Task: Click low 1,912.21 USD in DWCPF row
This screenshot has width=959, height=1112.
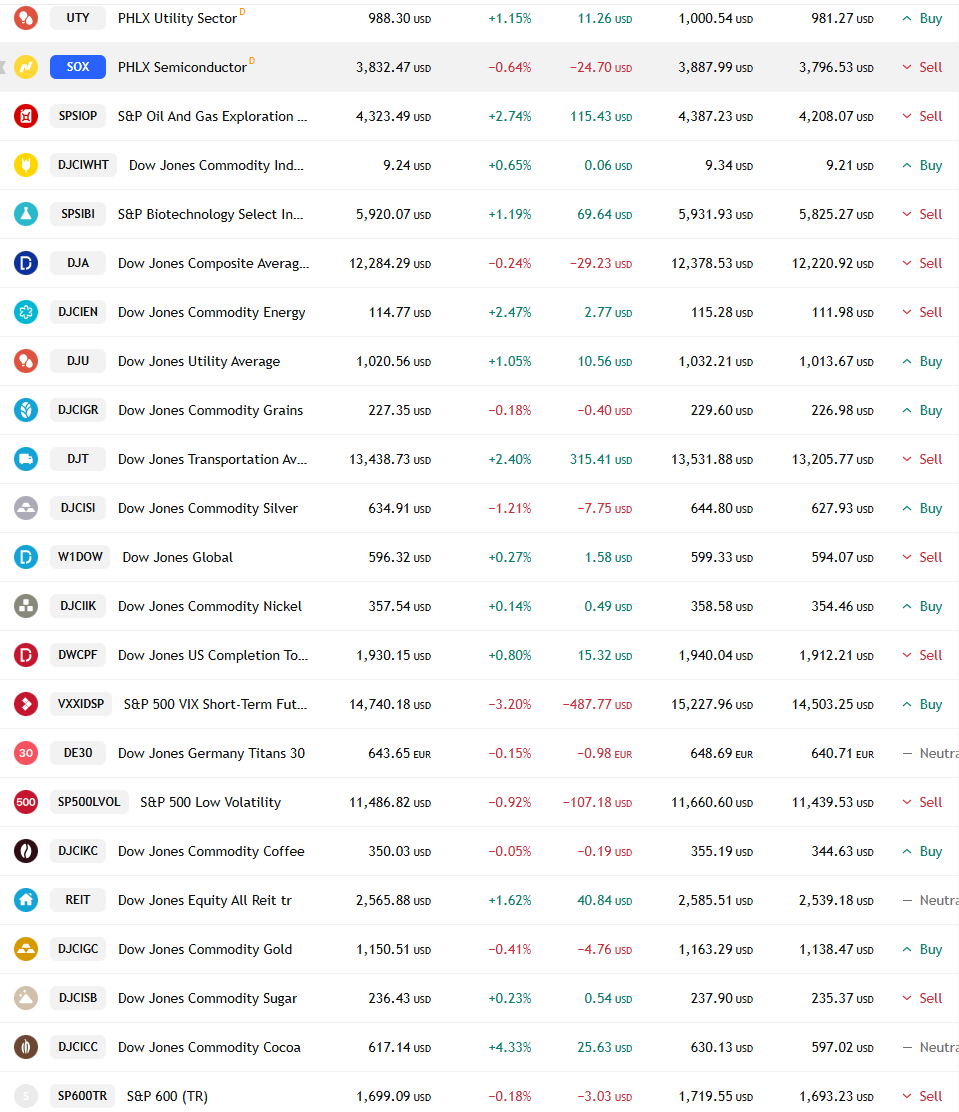Action: click(836, 655)
